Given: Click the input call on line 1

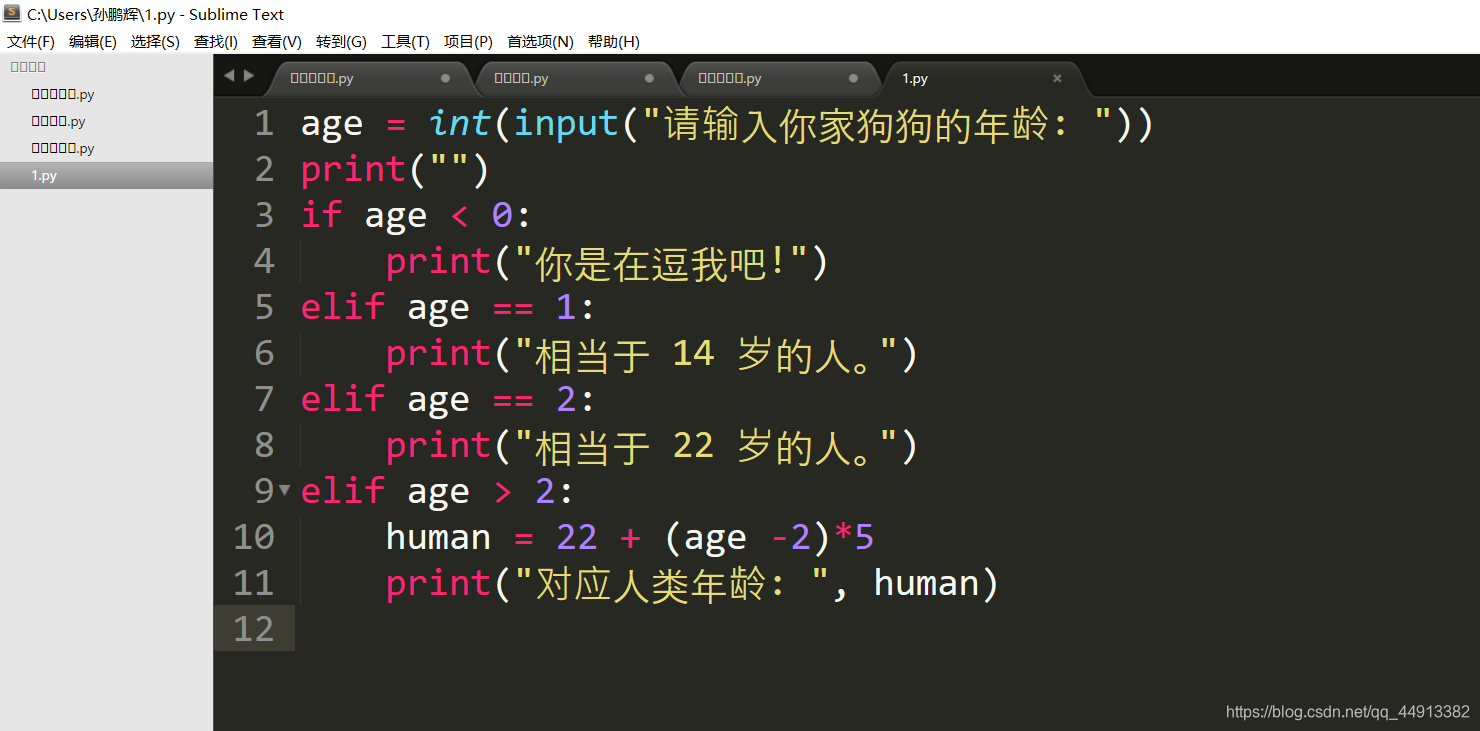Looking at the screenshot, I should pyautogui.click(x=567, y=124).
